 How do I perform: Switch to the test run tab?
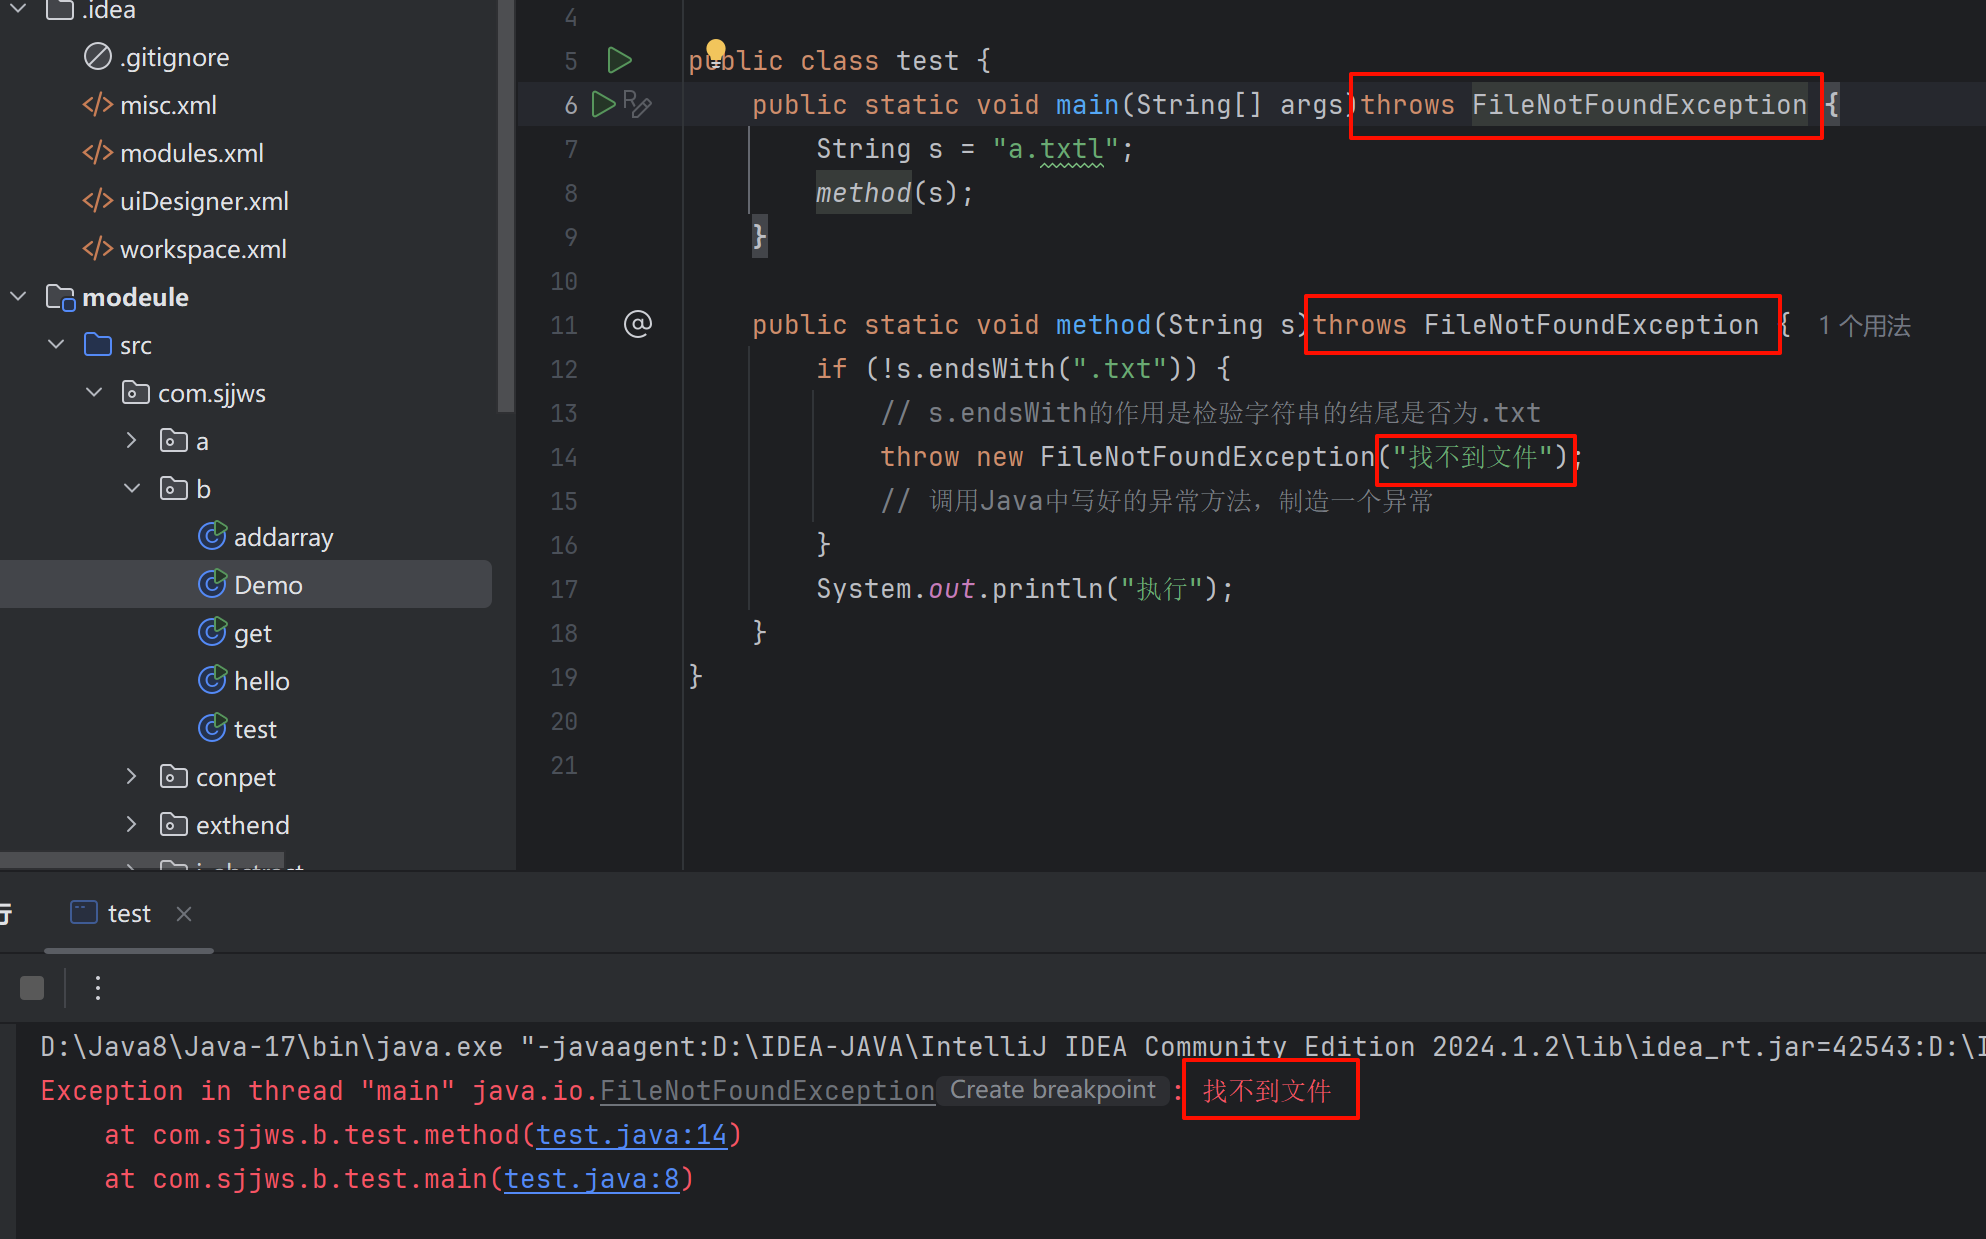click(x=128, y=913)
